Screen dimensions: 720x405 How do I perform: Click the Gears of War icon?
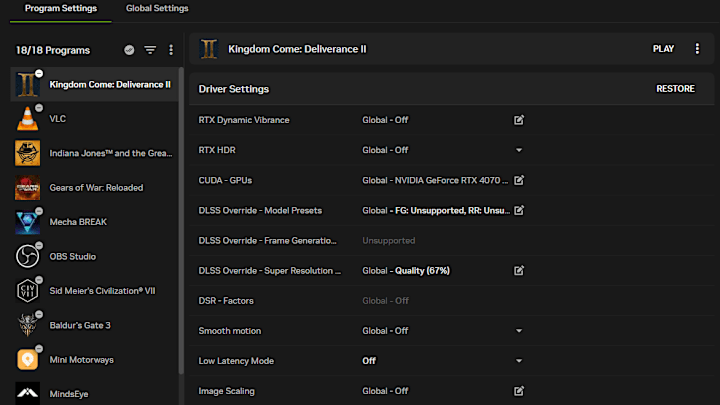tap(28, 188)
